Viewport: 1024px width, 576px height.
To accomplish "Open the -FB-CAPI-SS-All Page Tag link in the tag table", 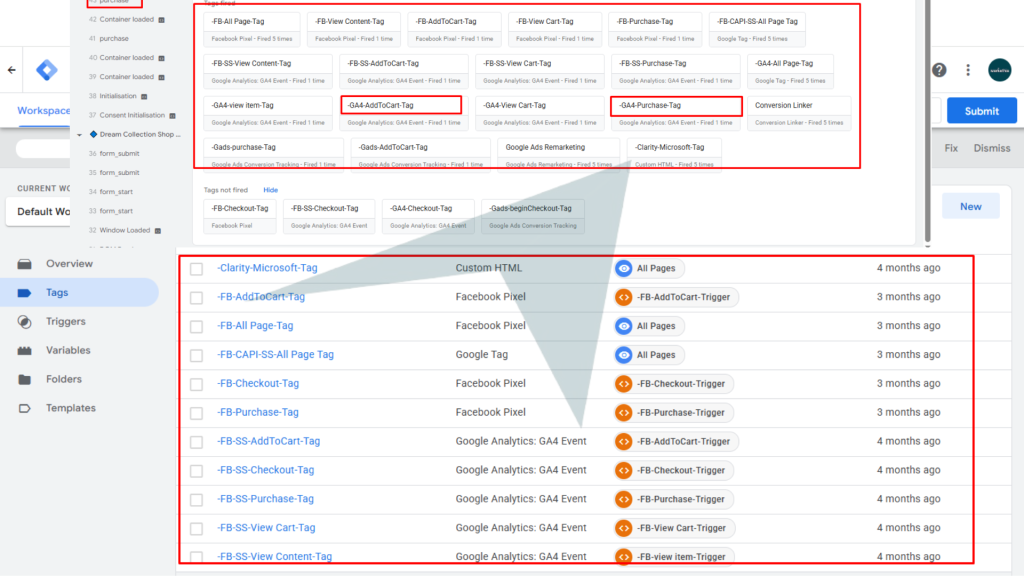I will click(x=276, y=355).
